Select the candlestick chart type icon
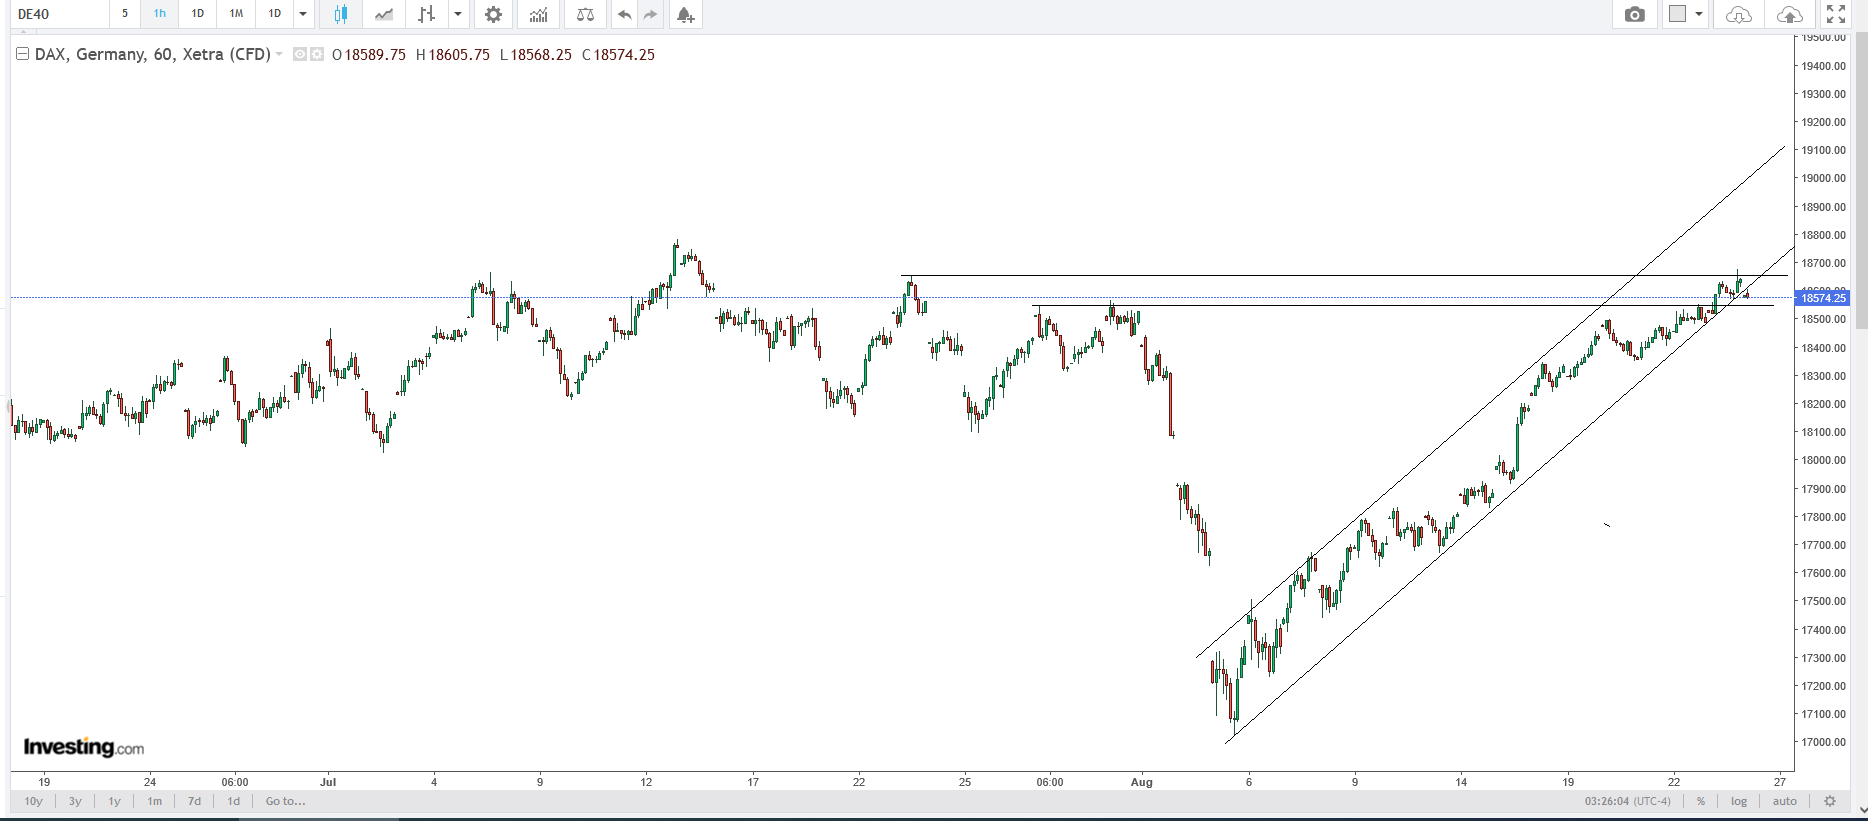Image resolution: width=1868 pixels, height=821 pixels. [341, 14]
